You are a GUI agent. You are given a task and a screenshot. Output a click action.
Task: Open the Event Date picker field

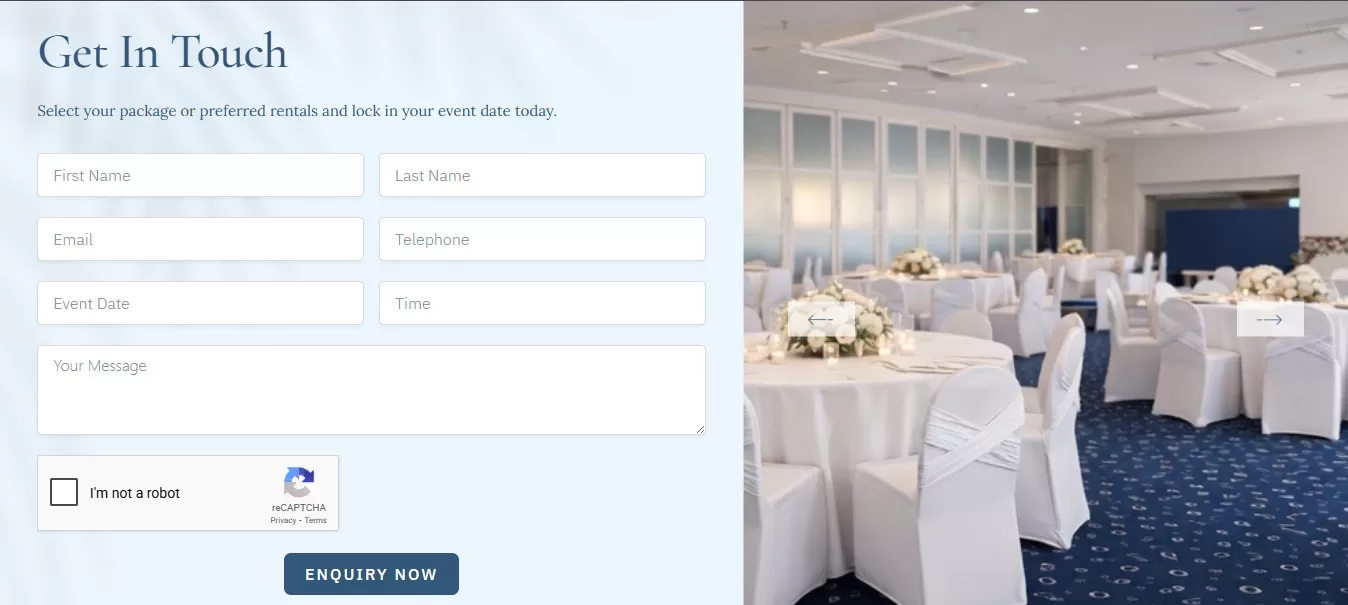click(x=200, y=303)
